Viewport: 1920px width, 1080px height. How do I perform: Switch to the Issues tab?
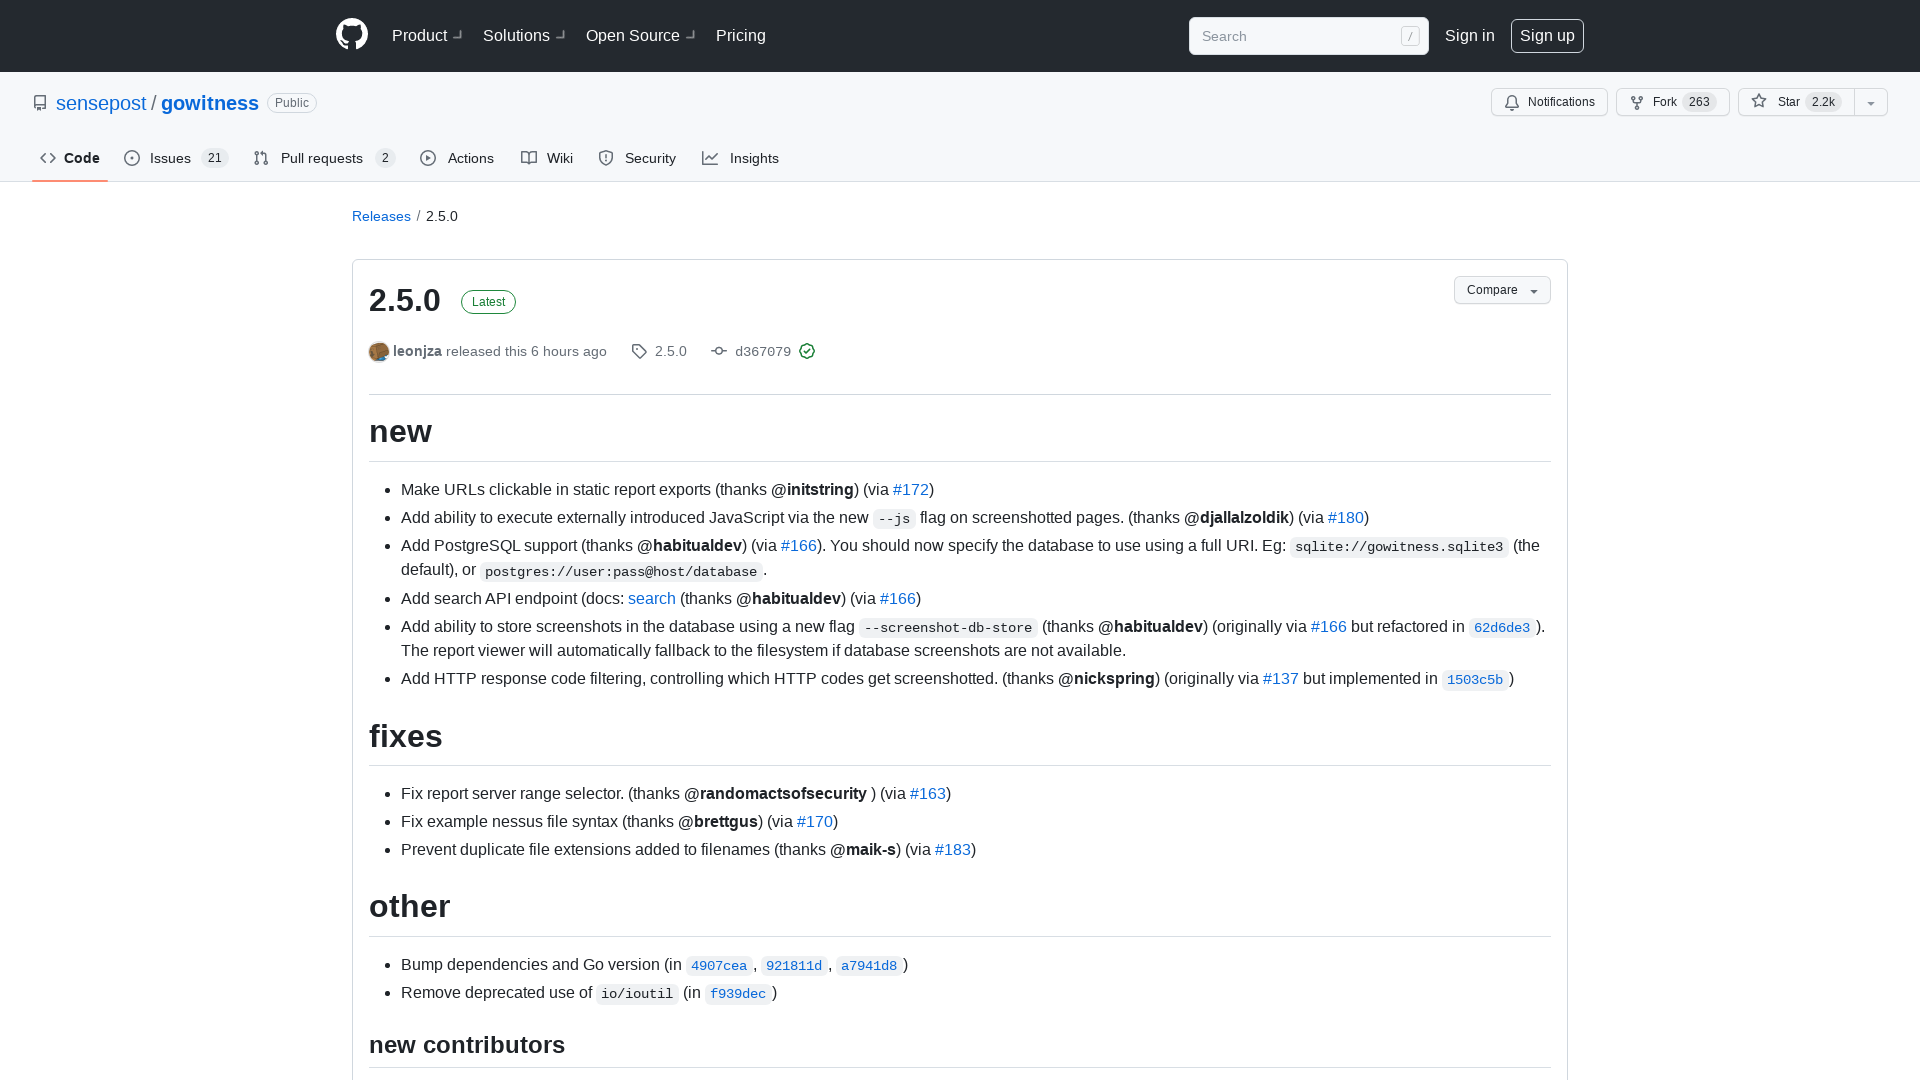[176, 158]
